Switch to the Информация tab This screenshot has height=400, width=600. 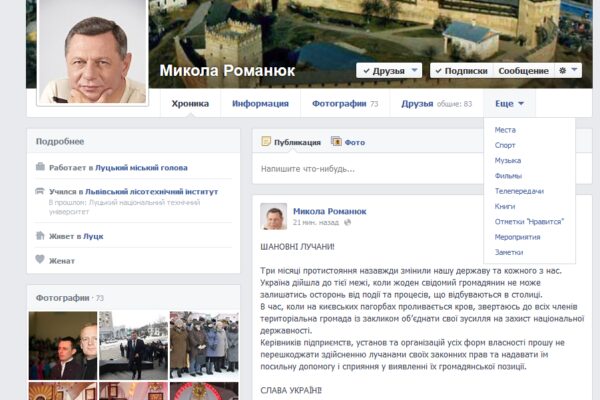[260, 103]
